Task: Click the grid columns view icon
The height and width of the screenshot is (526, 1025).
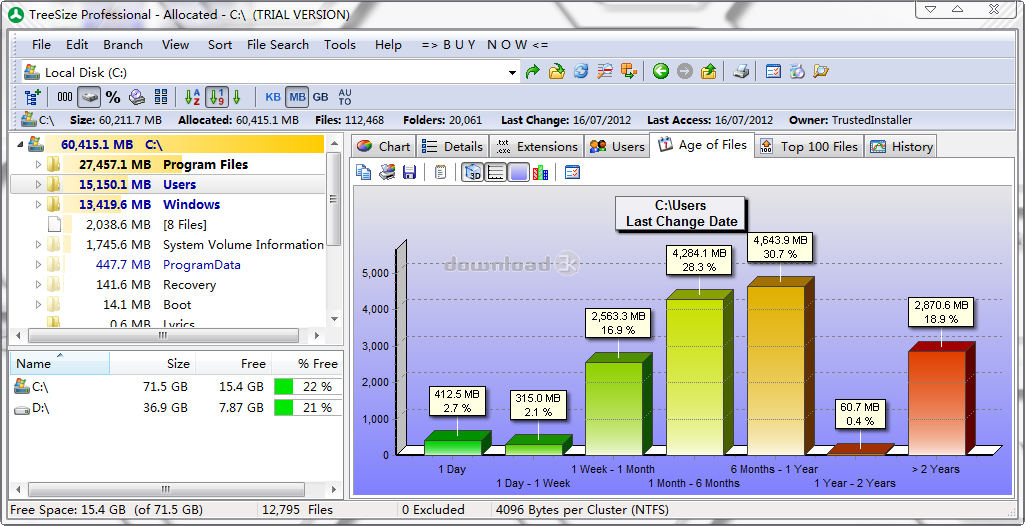Action: (x=161, y=97)
